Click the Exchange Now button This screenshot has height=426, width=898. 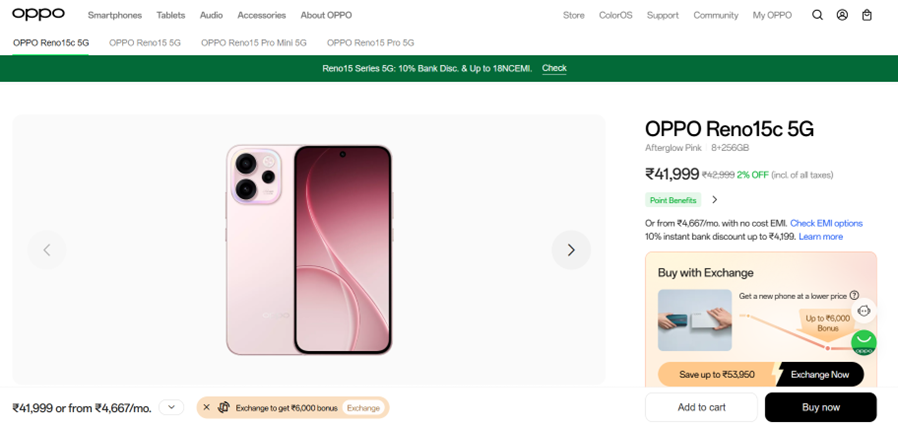819,375
